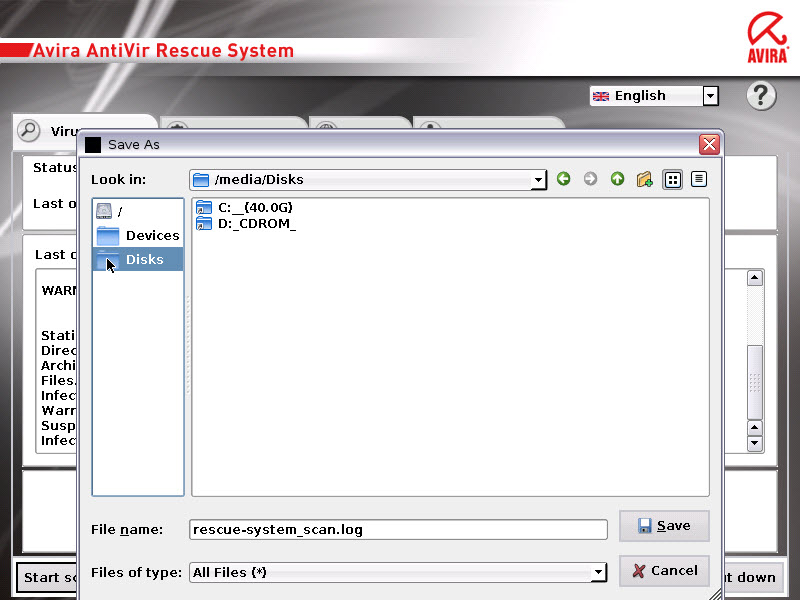Cancel the Save As dialog
The image size is (800, 600).
[664, 570]
